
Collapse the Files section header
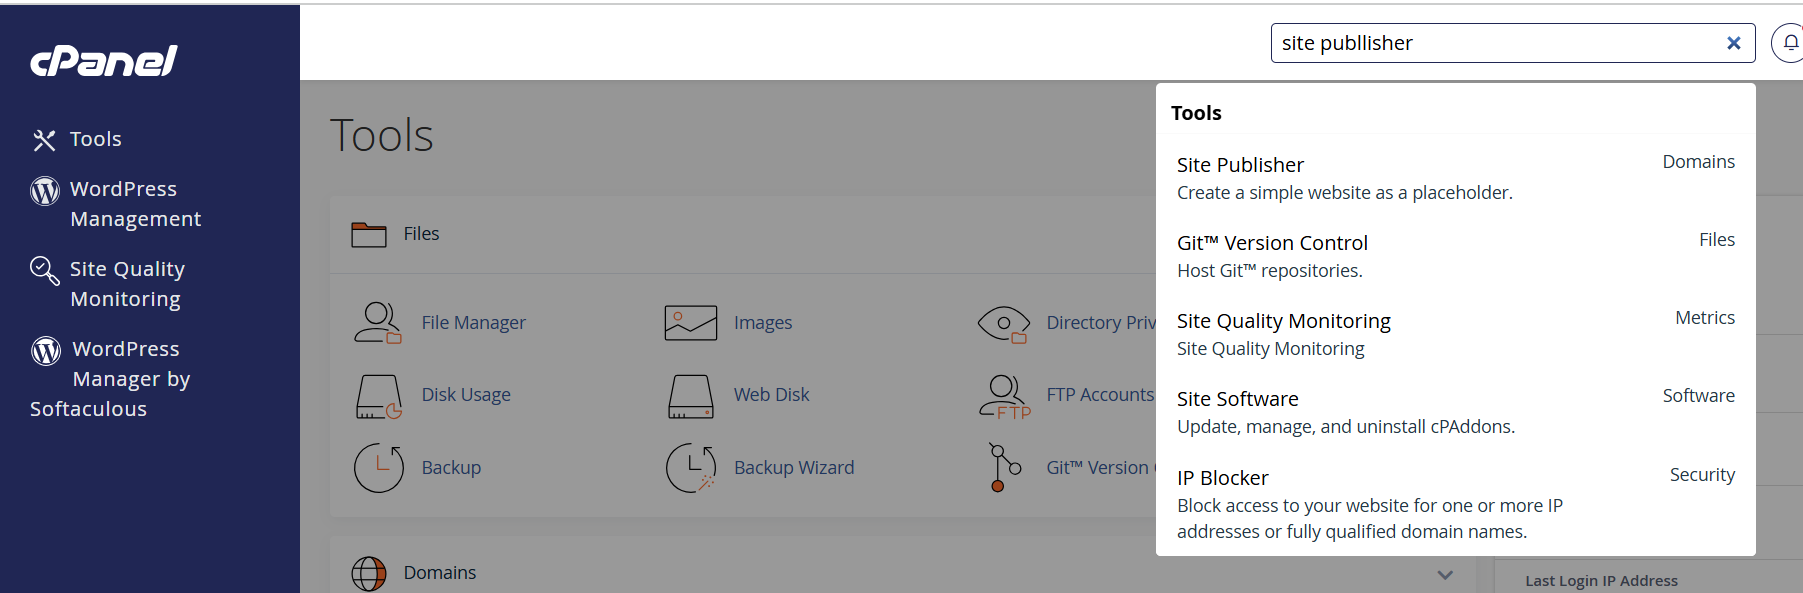click(x=743, y=234)
